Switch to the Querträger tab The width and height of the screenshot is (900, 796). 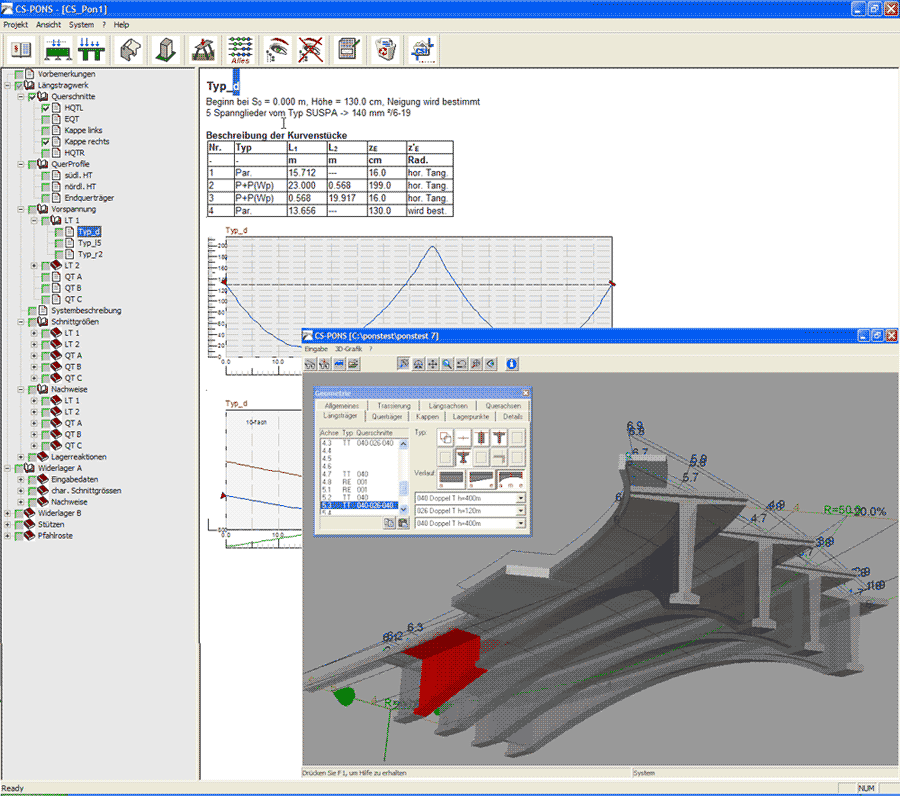point(386,416)
